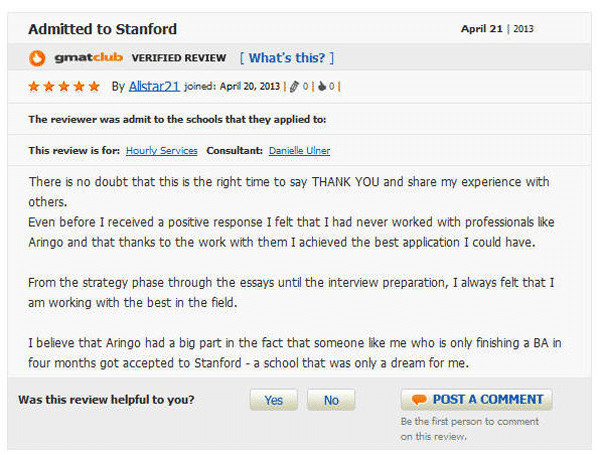
Task: Open Allstar21's user profile link
Action: pos(154,86)
